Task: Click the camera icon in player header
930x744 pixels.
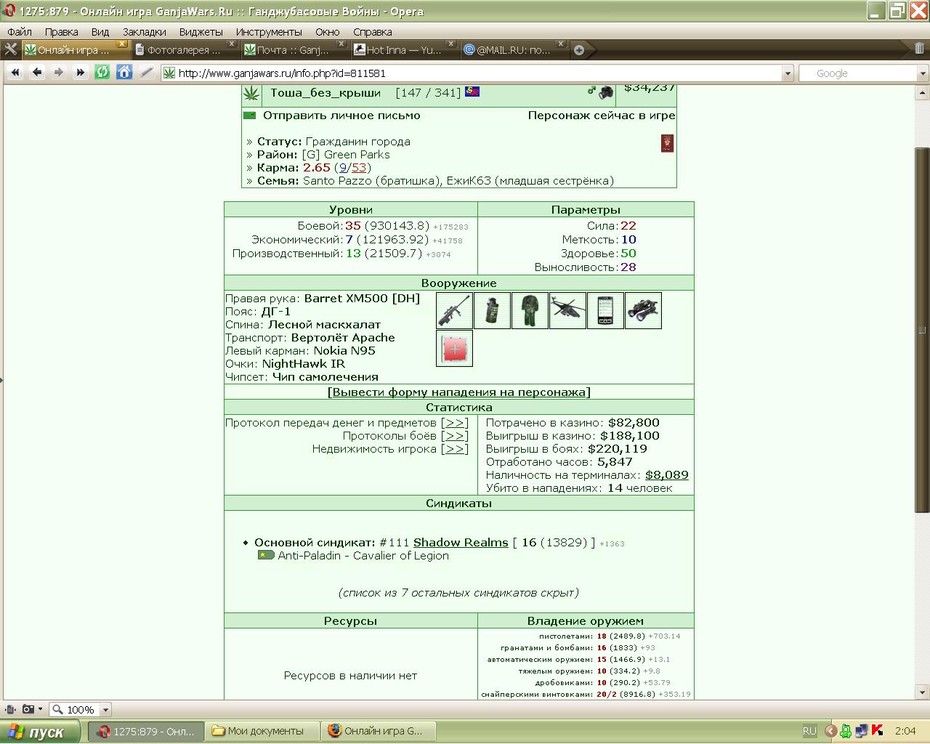Action: pyautogui.click(x=606, y=92)
